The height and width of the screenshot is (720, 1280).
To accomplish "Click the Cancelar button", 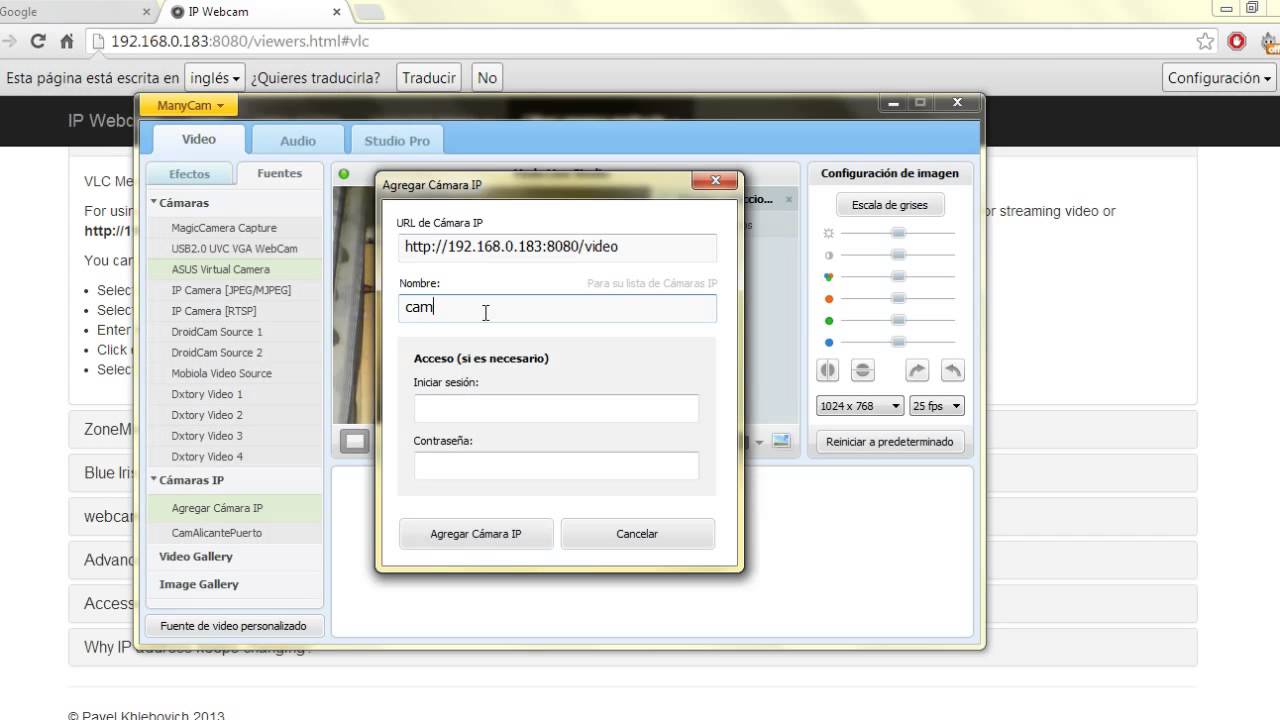I will pos(637,534).
